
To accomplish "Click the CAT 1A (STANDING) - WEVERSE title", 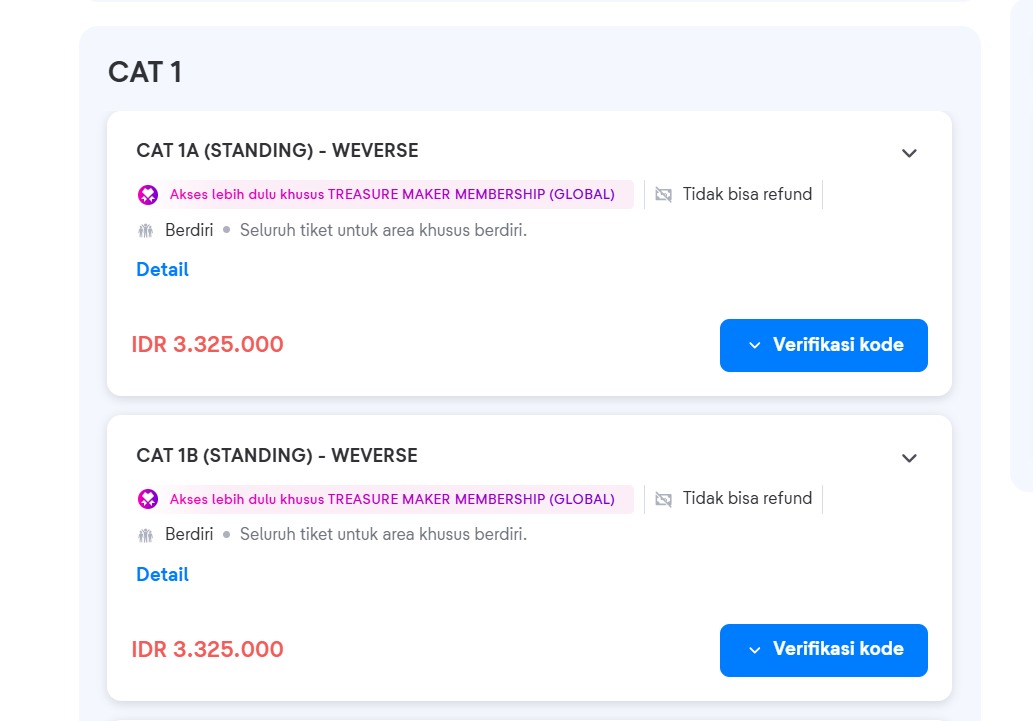I will pyautogui.click(x=277, y=150).
